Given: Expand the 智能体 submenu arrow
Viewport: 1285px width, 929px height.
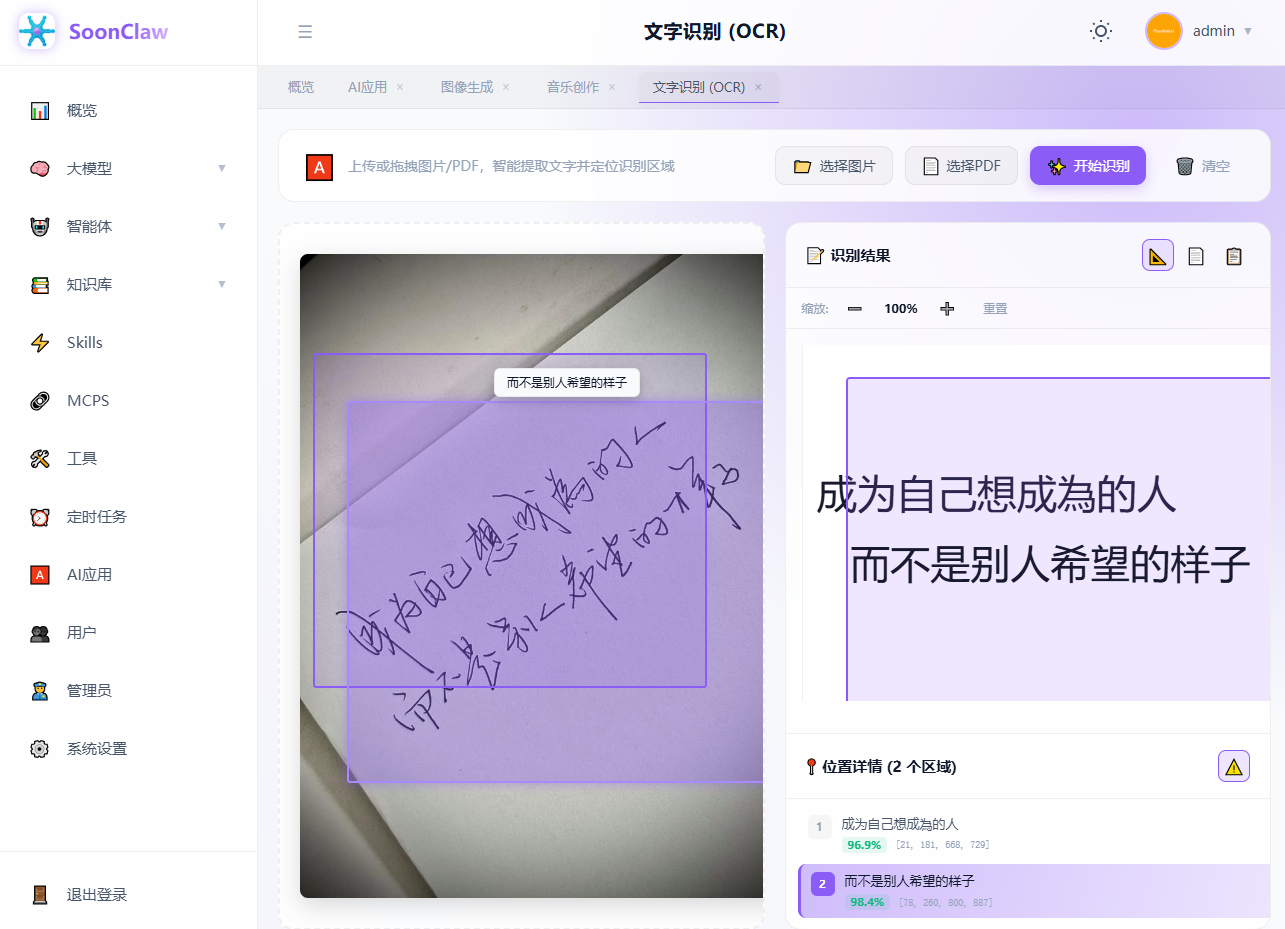Looking at the screenshot, I should (222, 226).
